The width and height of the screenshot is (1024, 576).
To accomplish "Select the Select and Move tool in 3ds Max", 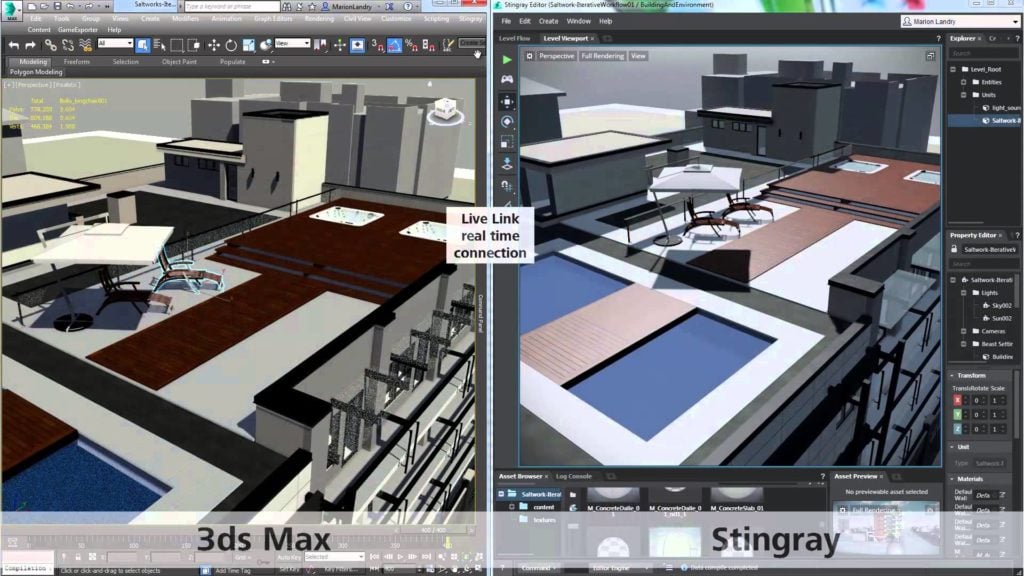I will pyautogui.click(x=214, y=45).
